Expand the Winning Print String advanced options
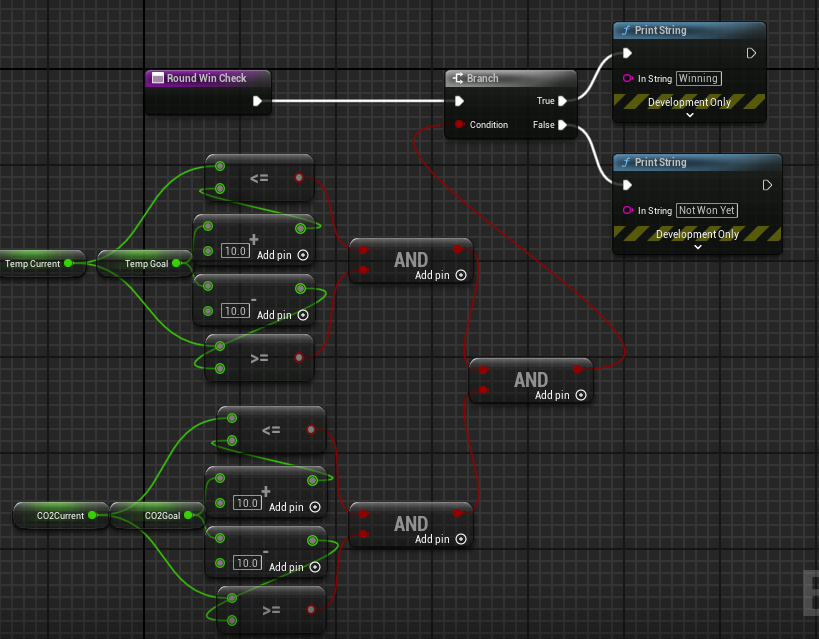Image resolution: width=819 pixels, height=639 pixels. pyautogui.click(x=689, y=115)
